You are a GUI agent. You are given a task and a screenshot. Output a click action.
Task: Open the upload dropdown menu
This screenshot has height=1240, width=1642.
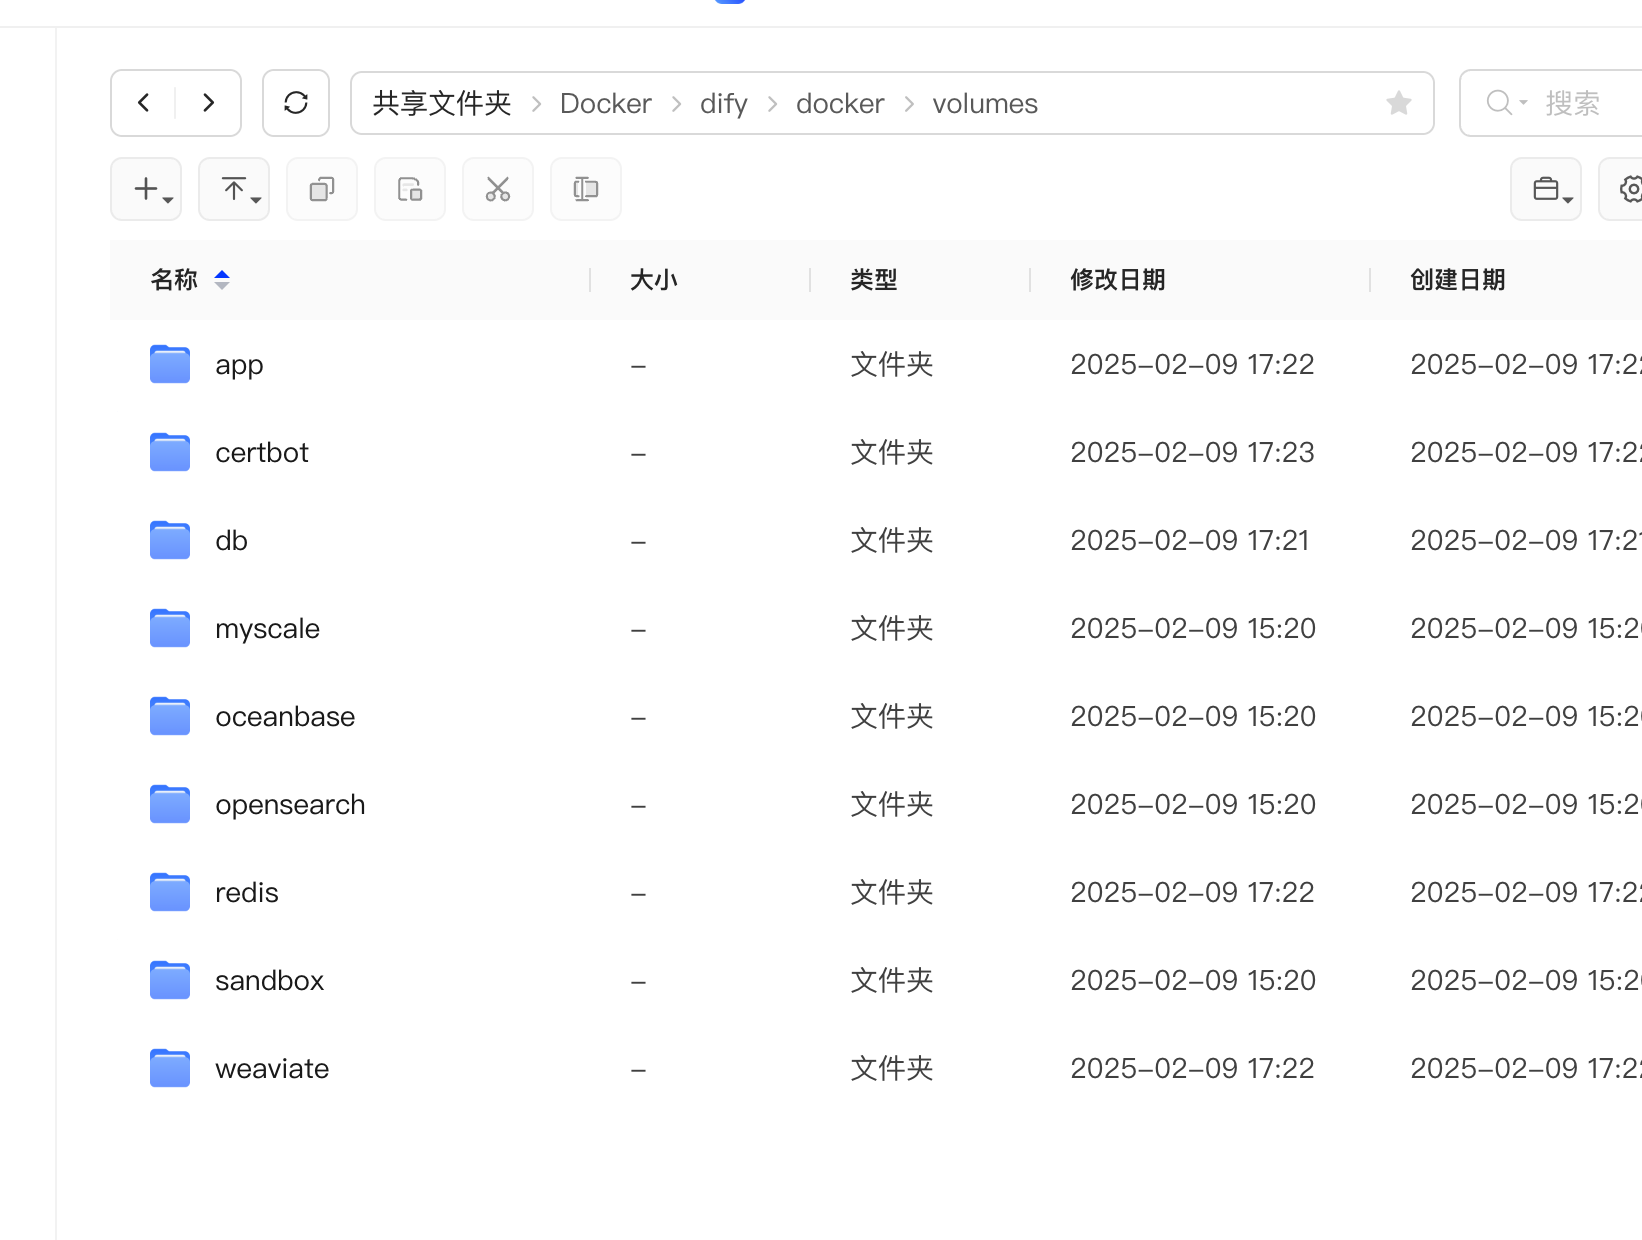[234, 189]
